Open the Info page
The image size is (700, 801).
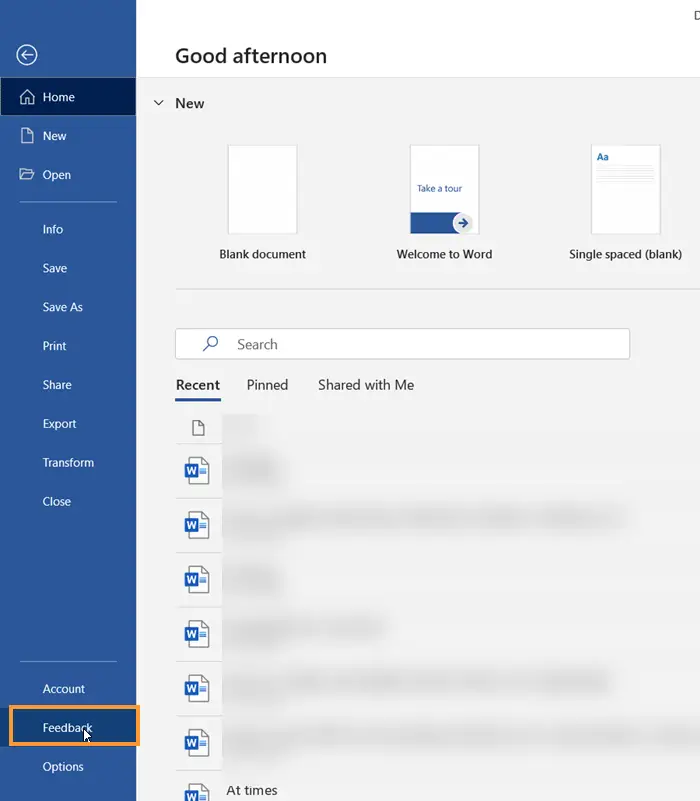(x=68, y=229)
